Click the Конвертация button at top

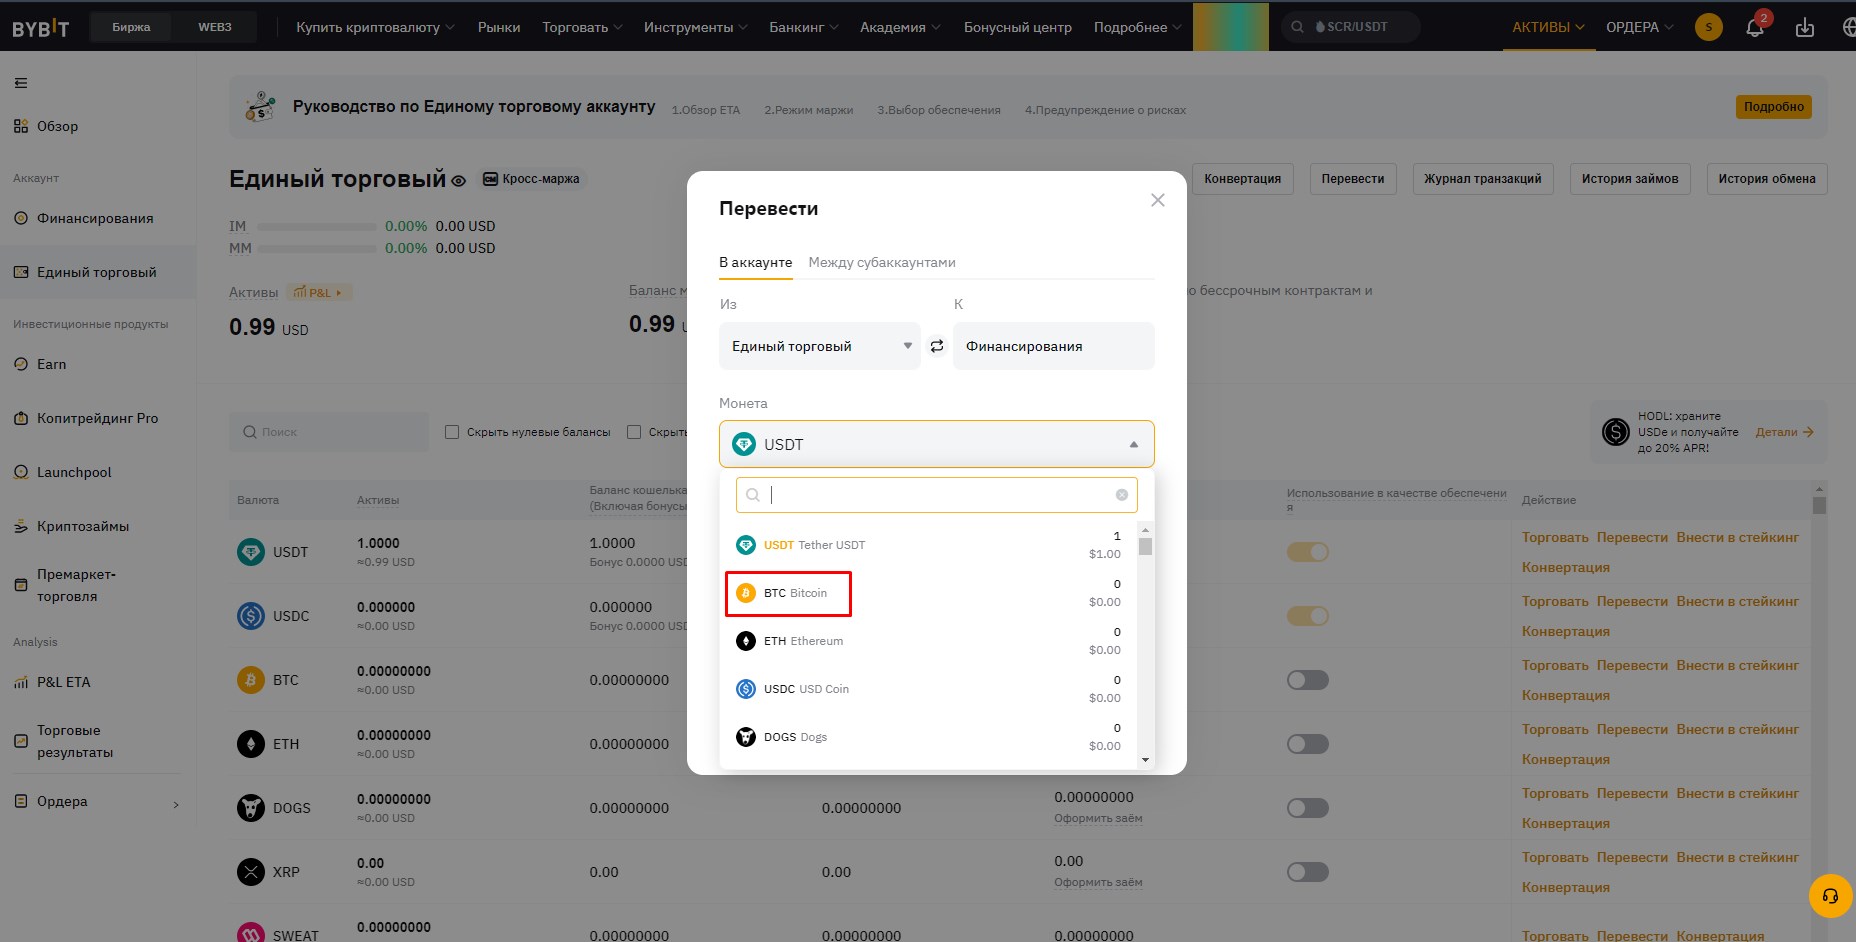tap(1242, 179)
